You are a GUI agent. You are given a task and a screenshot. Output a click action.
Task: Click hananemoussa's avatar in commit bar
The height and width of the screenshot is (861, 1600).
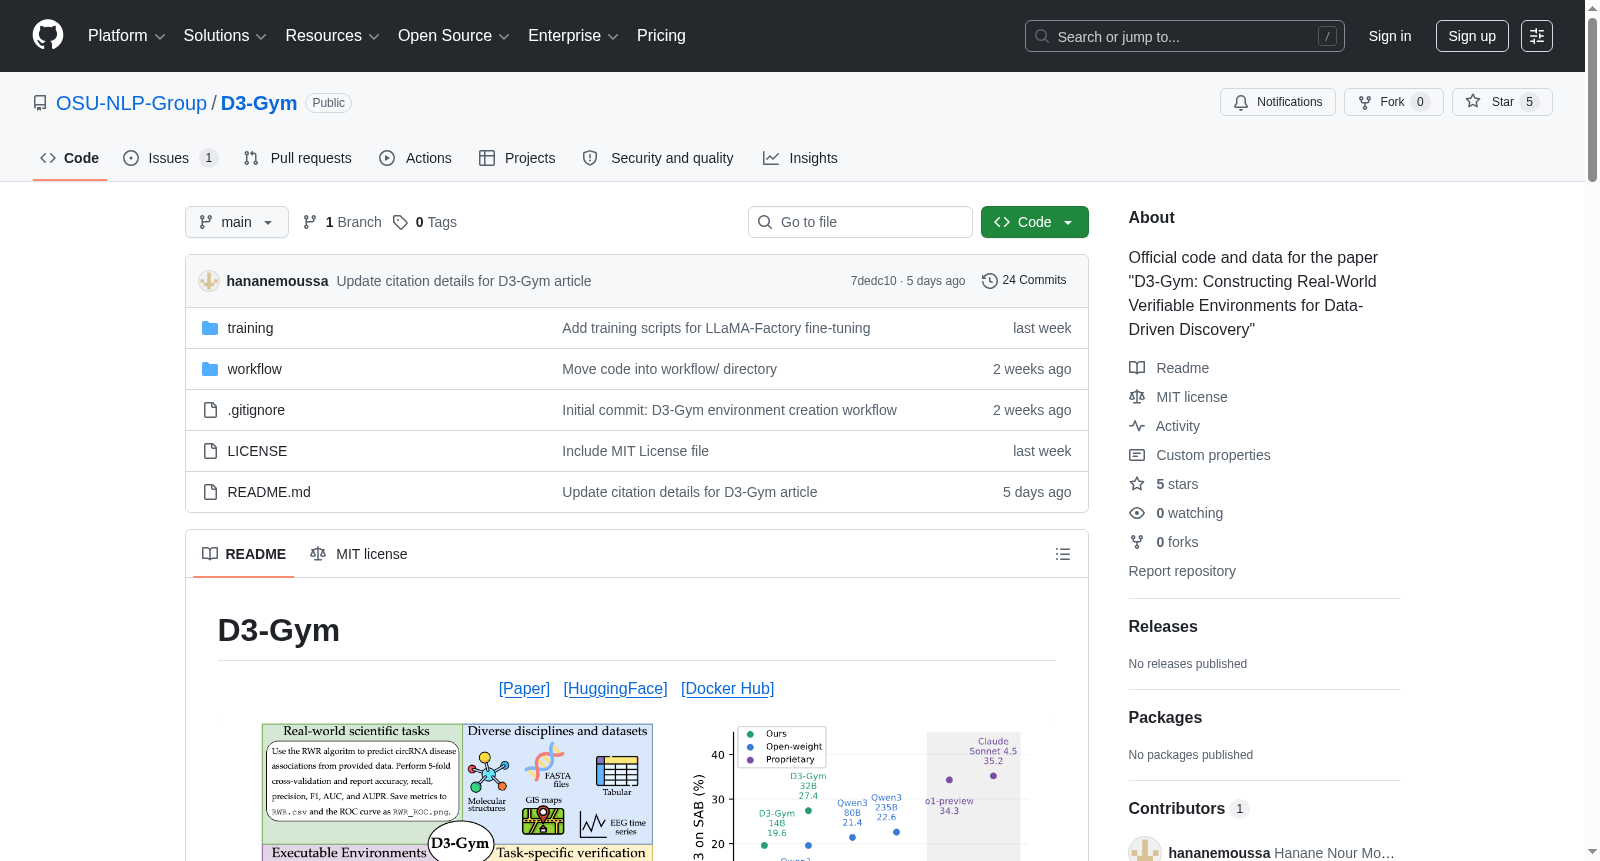(209, 281)
